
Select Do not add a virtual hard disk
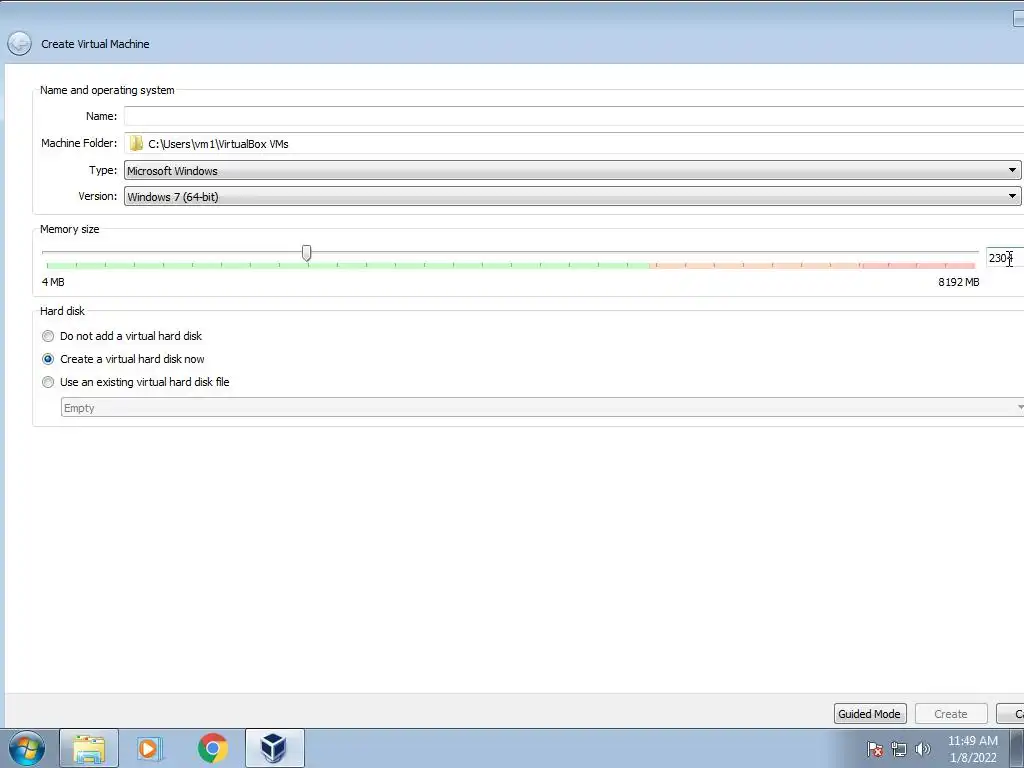click(x=122, y=336)
